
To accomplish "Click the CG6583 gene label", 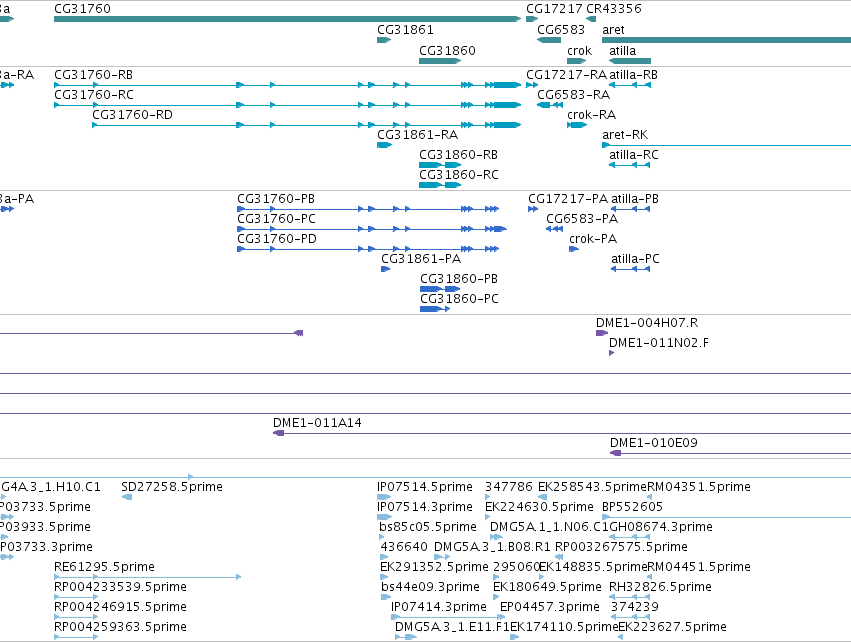I will (x=561, y=30).
